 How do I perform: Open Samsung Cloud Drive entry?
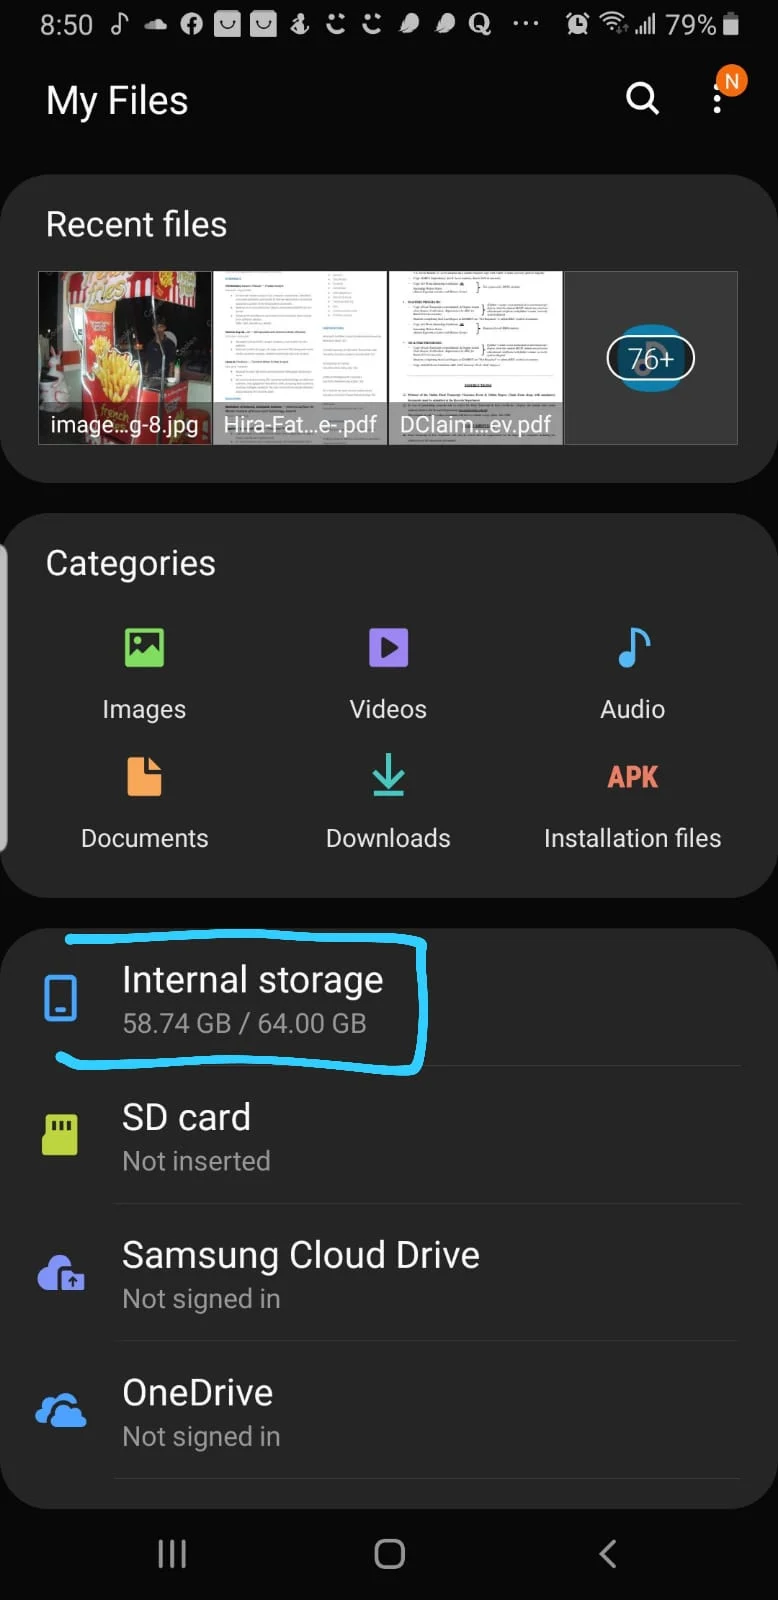(x=389, y=1273)
